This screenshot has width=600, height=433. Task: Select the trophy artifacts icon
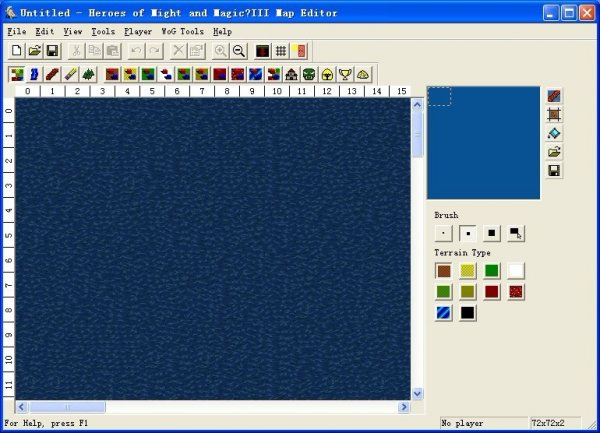(x=345, y=74)
